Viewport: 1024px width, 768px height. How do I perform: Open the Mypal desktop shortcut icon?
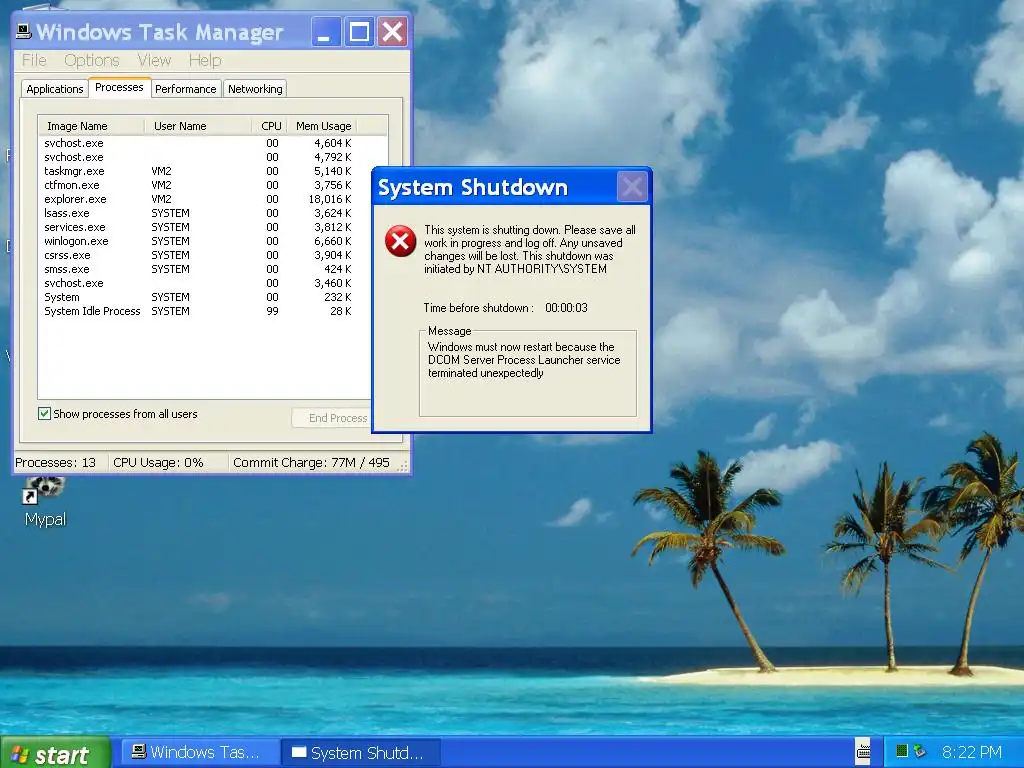click(44, 502)
